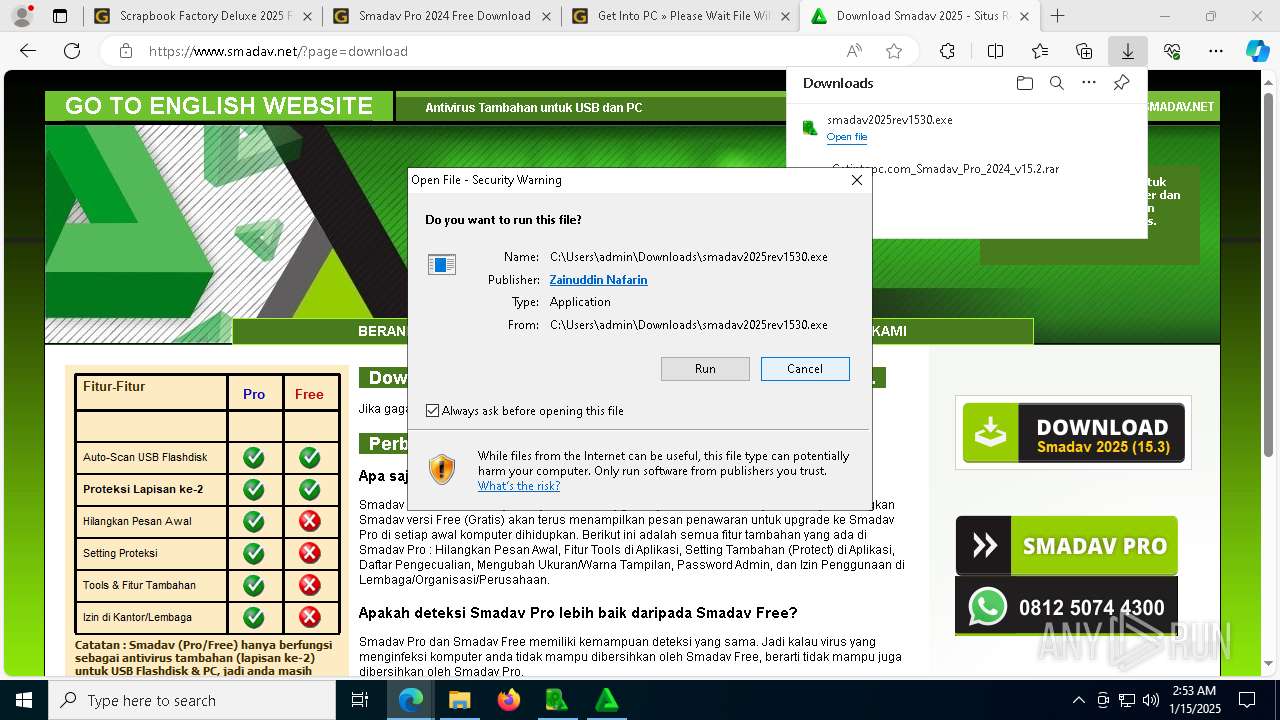Open more options in Downloads panel
This screenshot has height=720, width=1280.
click(x=1089, y=83)
